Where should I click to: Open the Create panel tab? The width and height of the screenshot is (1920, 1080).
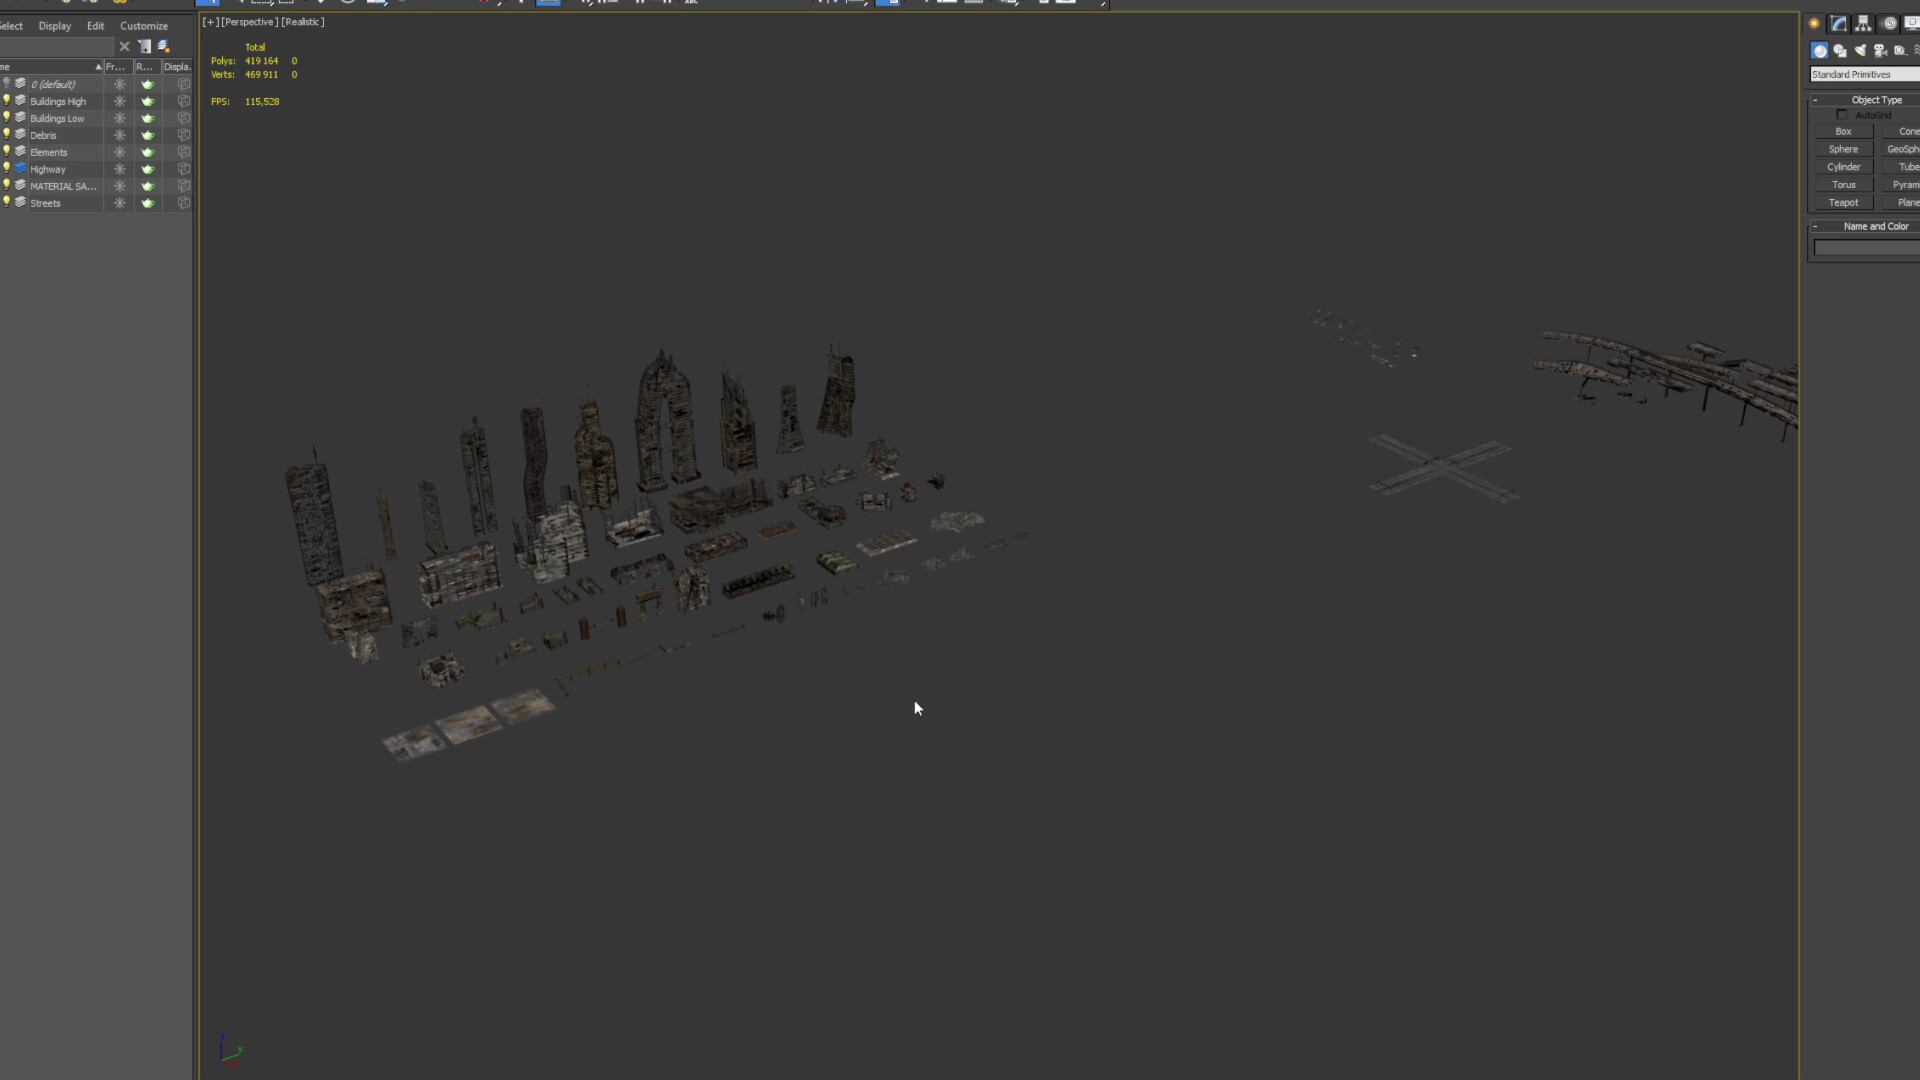click(1815, 22)
